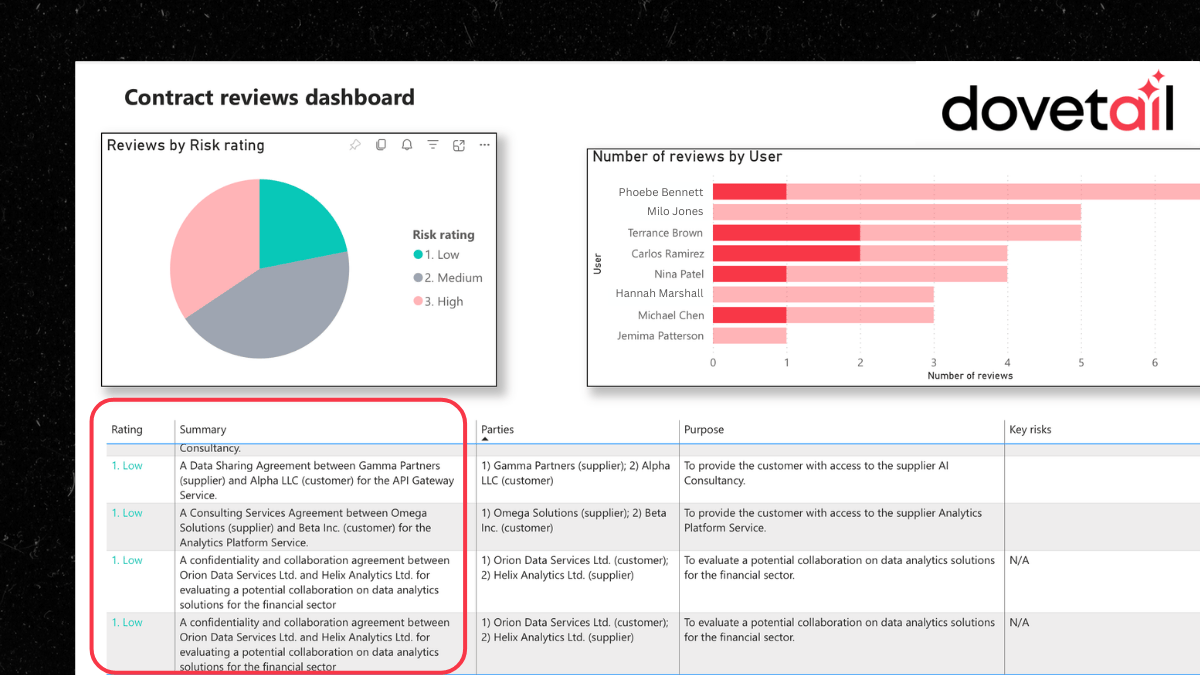Click the Low rating link for Omega Solutions row

(x=127, y=513)
